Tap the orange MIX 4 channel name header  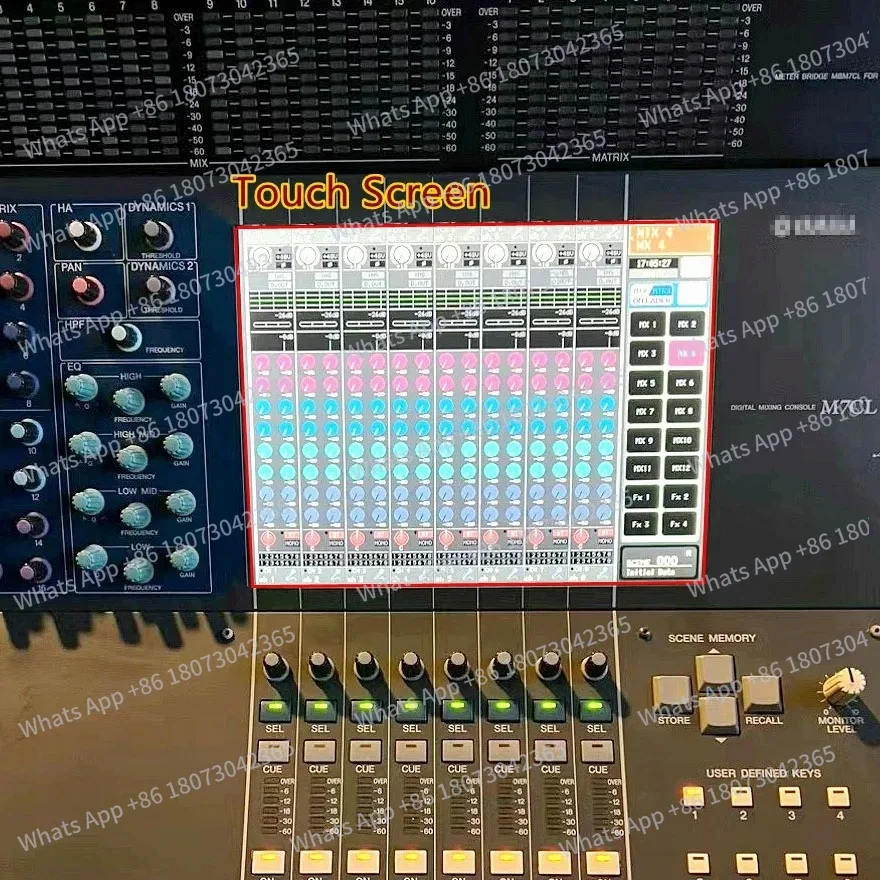[671, 239]
